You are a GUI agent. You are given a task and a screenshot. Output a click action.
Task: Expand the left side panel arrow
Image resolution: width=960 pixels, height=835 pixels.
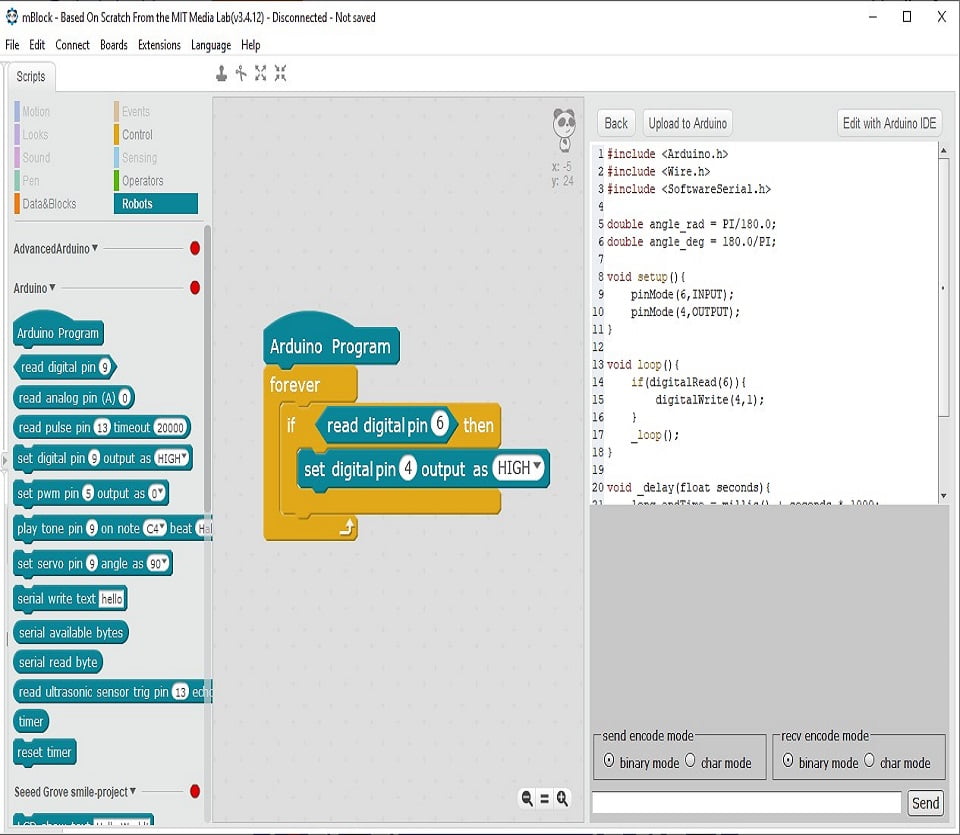pyautogui.click(x=4, y=459)
